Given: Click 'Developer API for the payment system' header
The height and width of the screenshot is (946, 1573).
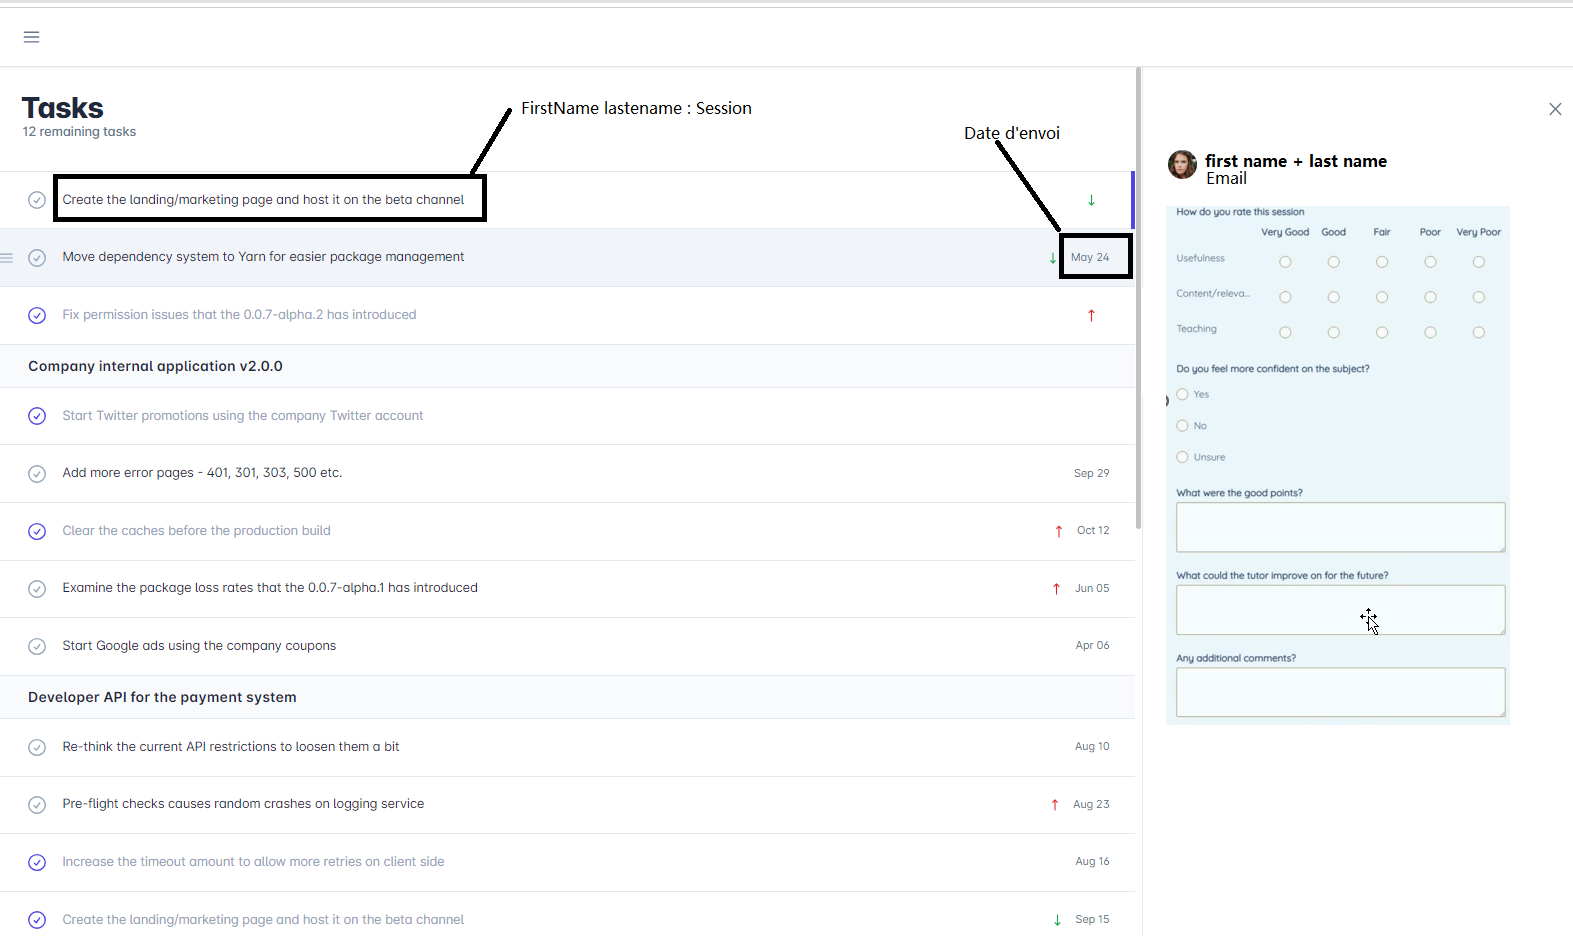Looking at the screenshot, I should pos(162,697).
